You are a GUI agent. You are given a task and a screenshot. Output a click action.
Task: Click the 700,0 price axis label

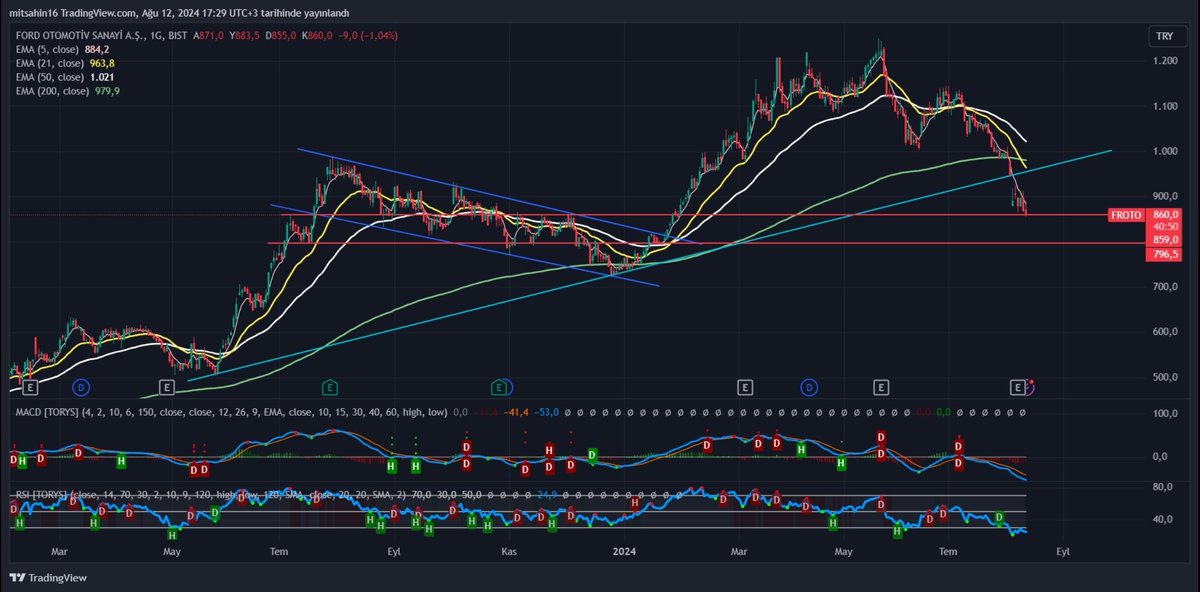click(1165, 287)
